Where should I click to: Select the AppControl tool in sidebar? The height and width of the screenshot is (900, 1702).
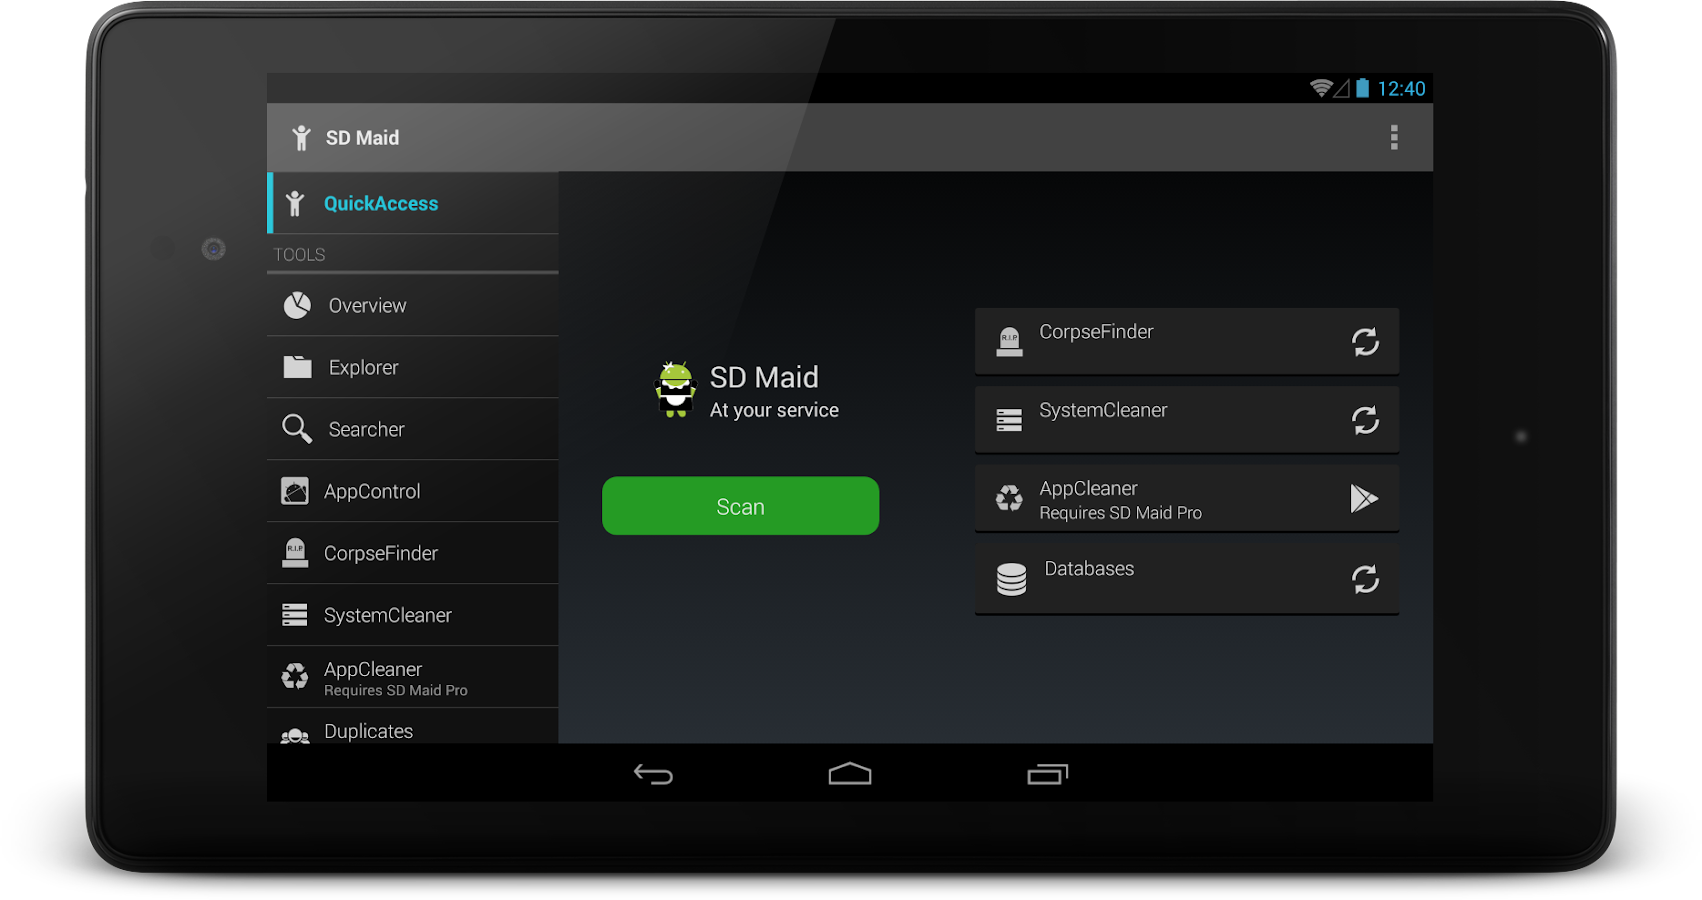[371, 491]
